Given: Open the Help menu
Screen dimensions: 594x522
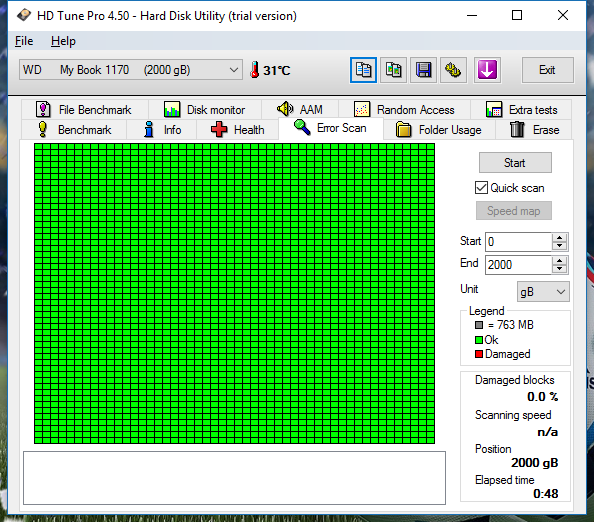Looking at the screenshot, I should coord(63,41).
